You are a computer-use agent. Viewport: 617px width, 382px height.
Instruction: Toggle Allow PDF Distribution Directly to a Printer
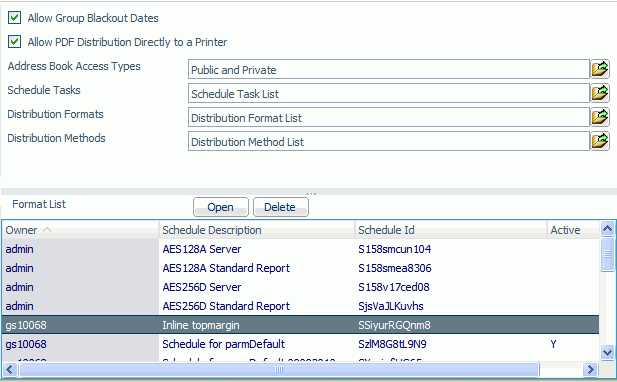coord(15,42)
